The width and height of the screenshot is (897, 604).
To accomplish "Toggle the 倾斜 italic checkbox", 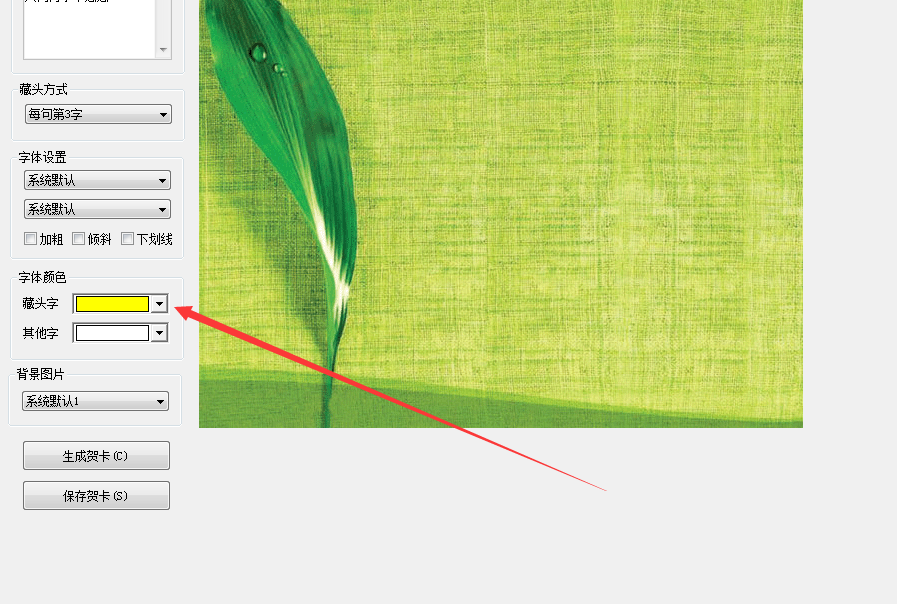I will [78, 239].
